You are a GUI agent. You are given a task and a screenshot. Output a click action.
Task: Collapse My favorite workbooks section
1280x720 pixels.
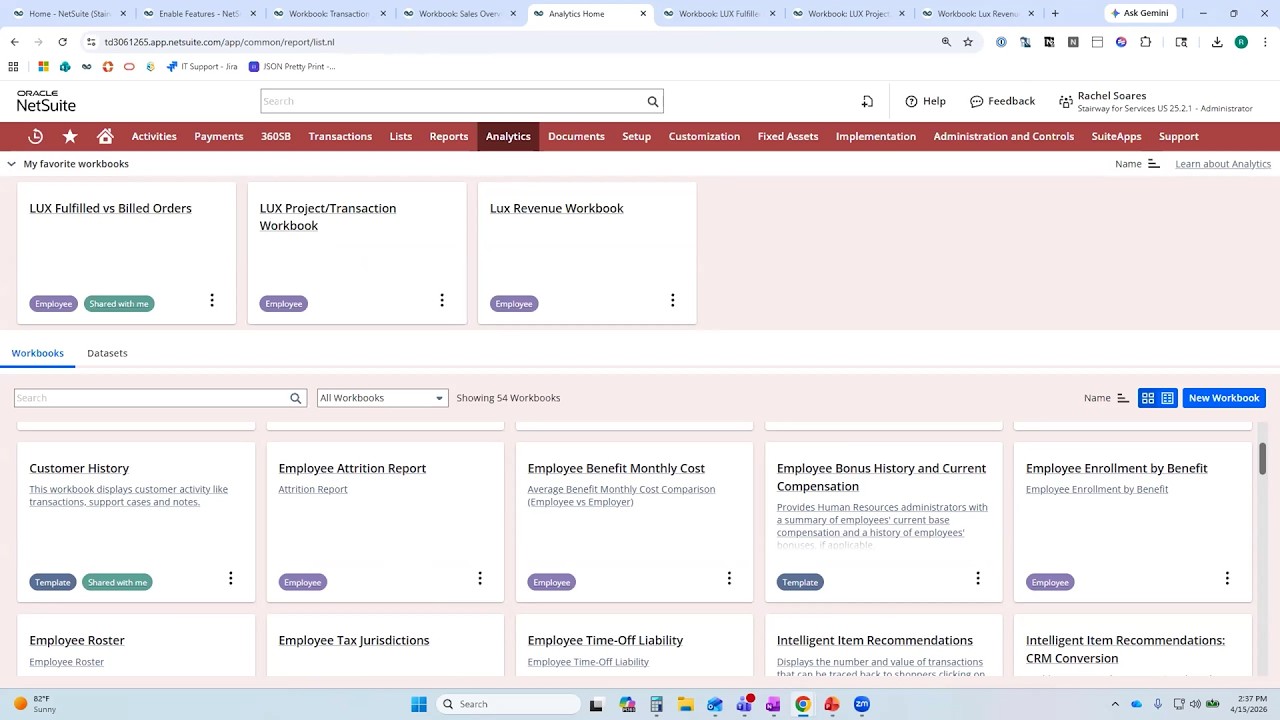click(11, 164)
